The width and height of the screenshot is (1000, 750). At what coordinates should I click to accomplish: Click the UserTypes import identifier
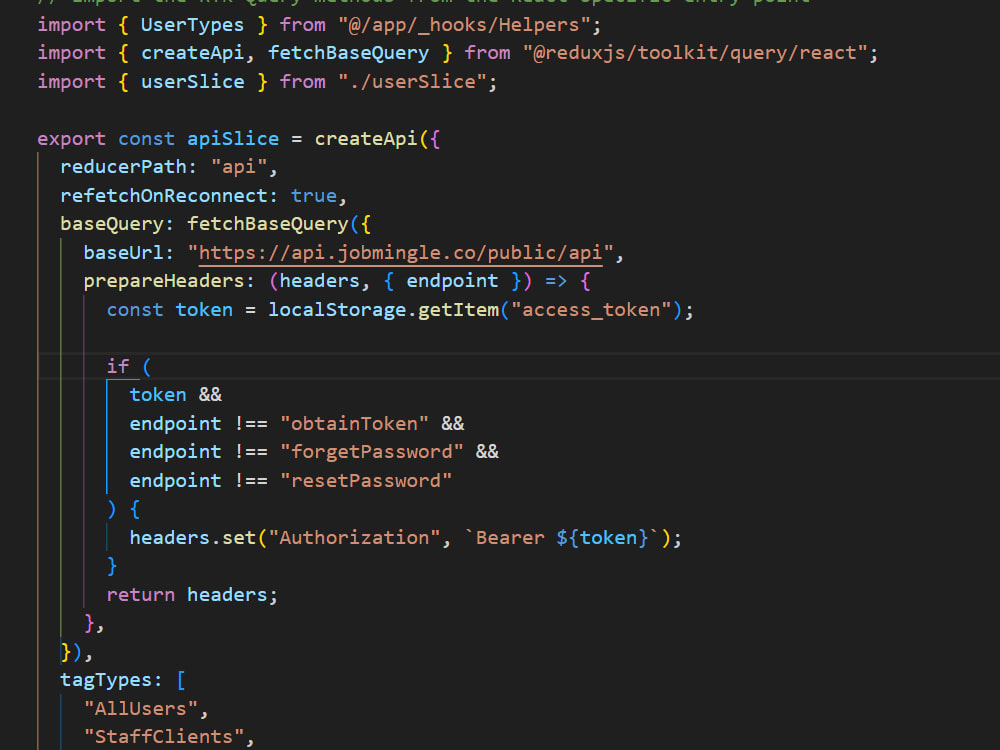point(192,25)
